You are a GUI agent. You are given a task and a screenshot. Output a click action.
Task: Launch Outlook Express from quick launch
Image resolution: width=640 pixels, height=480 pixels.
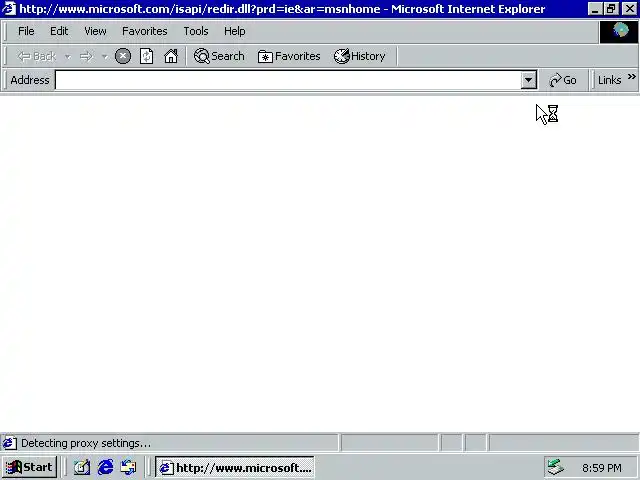pyautogui.click(x=129, y=467)
